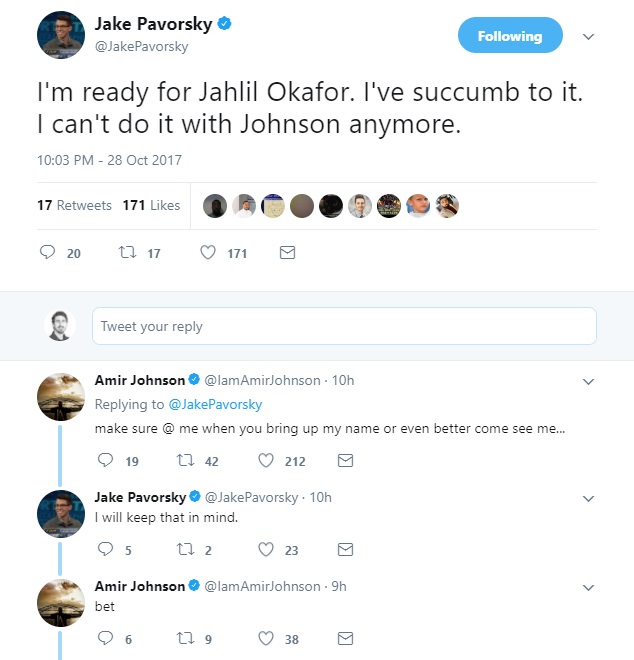
Task: View the 171 Likes list
Action: click(x=151, y=205)
